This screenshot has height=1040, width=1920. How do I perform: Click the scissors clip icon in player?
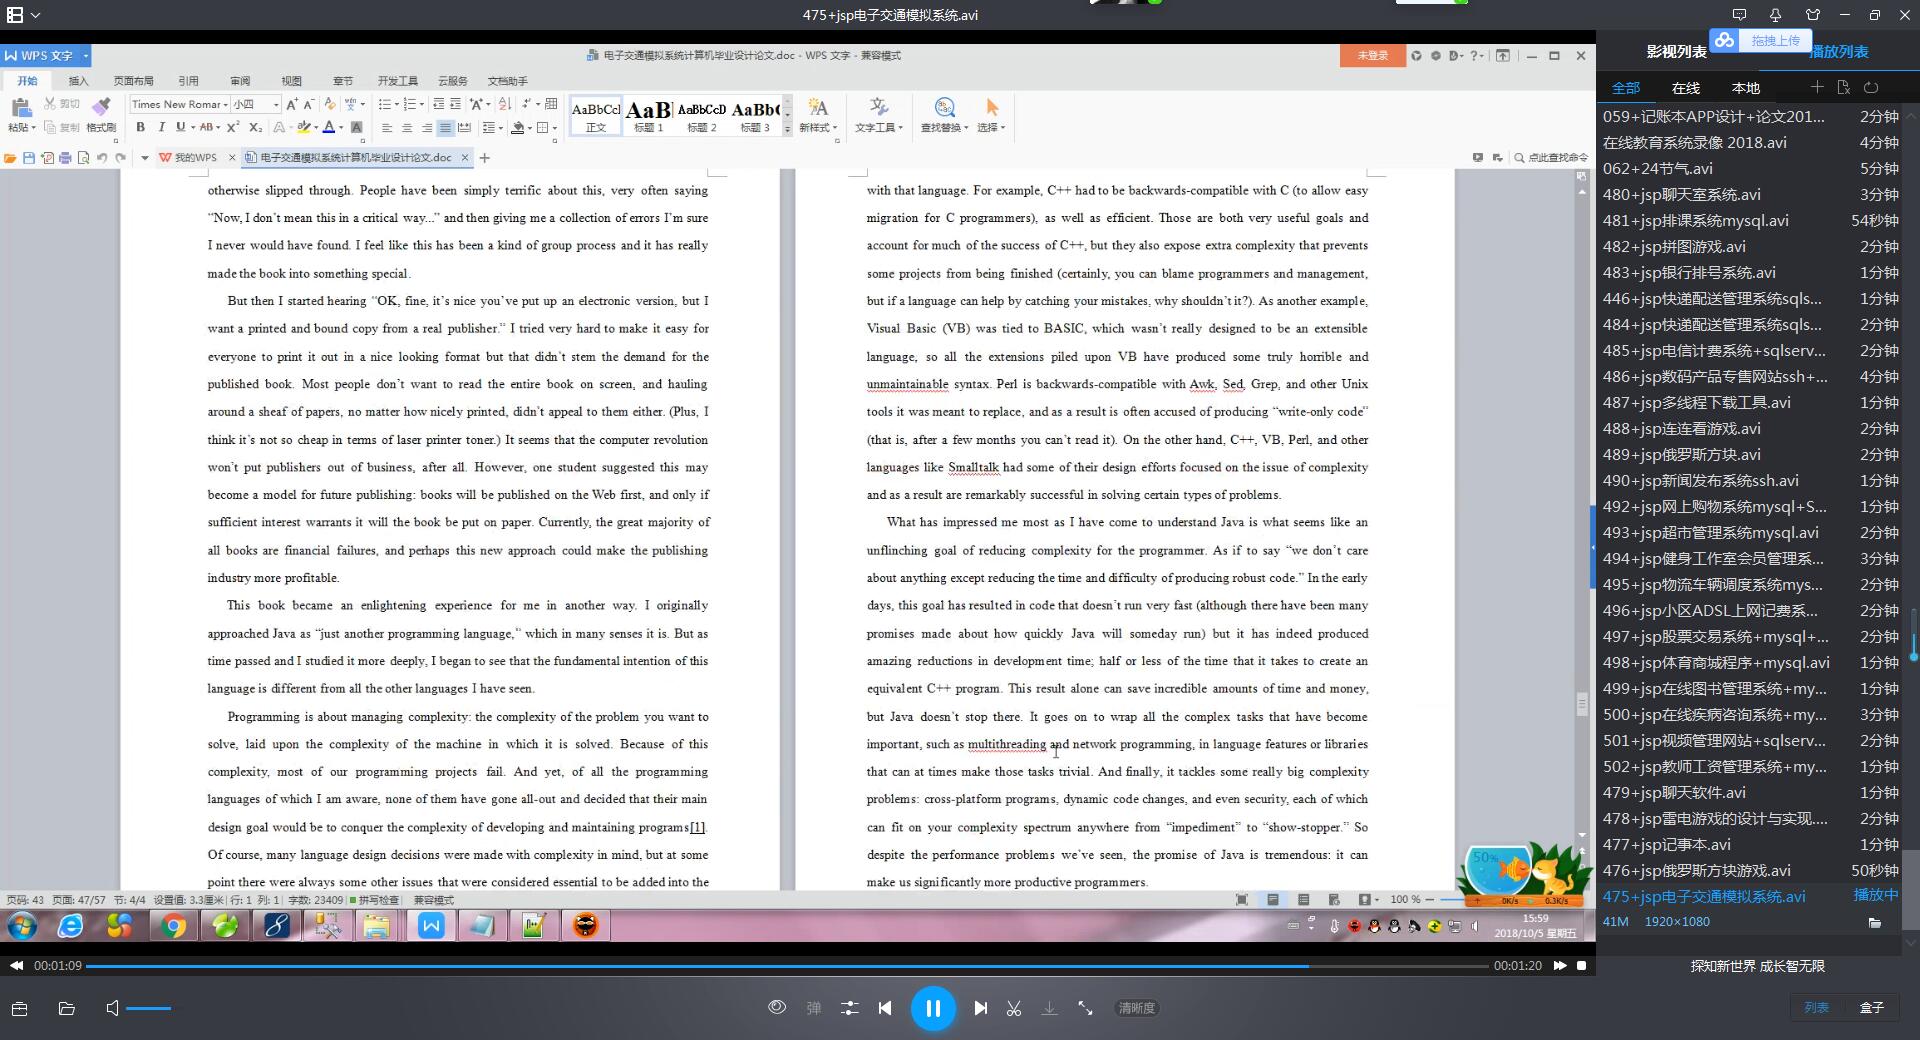pos(1014,1008)
